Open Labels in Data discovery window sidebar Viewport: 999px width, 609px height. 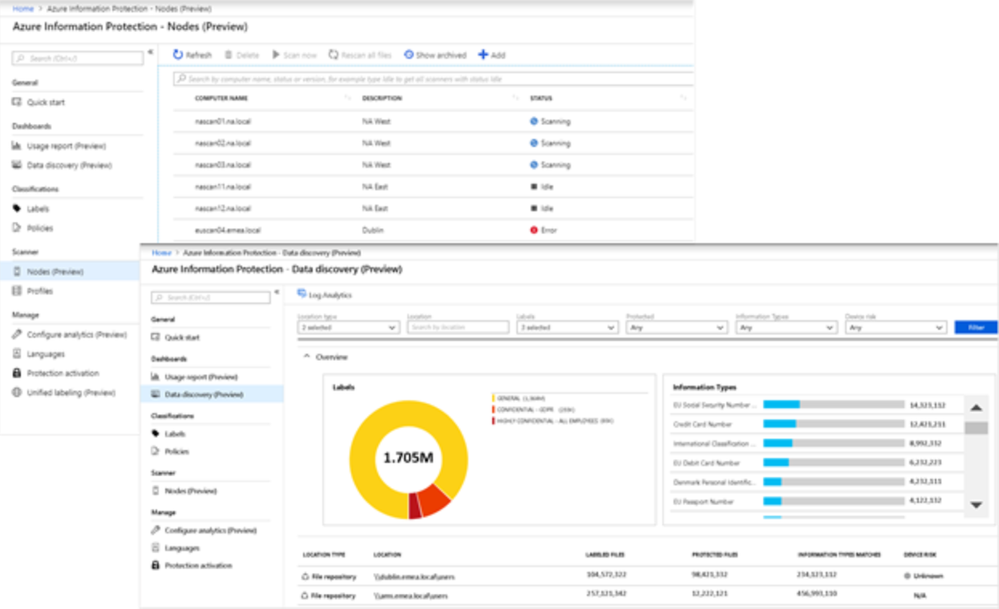175,434
